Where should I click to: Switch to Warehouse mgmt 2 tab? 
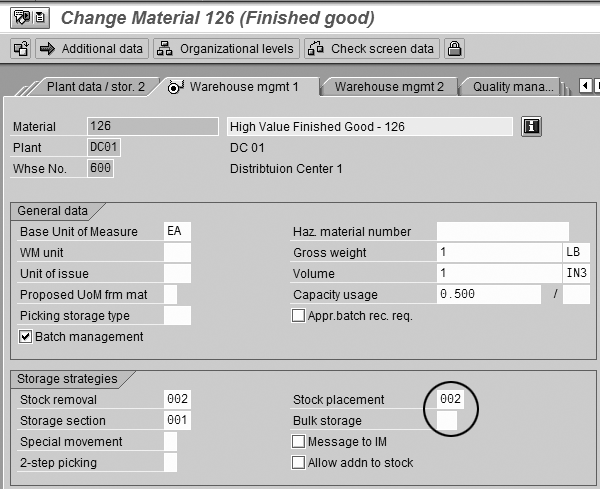389,86
